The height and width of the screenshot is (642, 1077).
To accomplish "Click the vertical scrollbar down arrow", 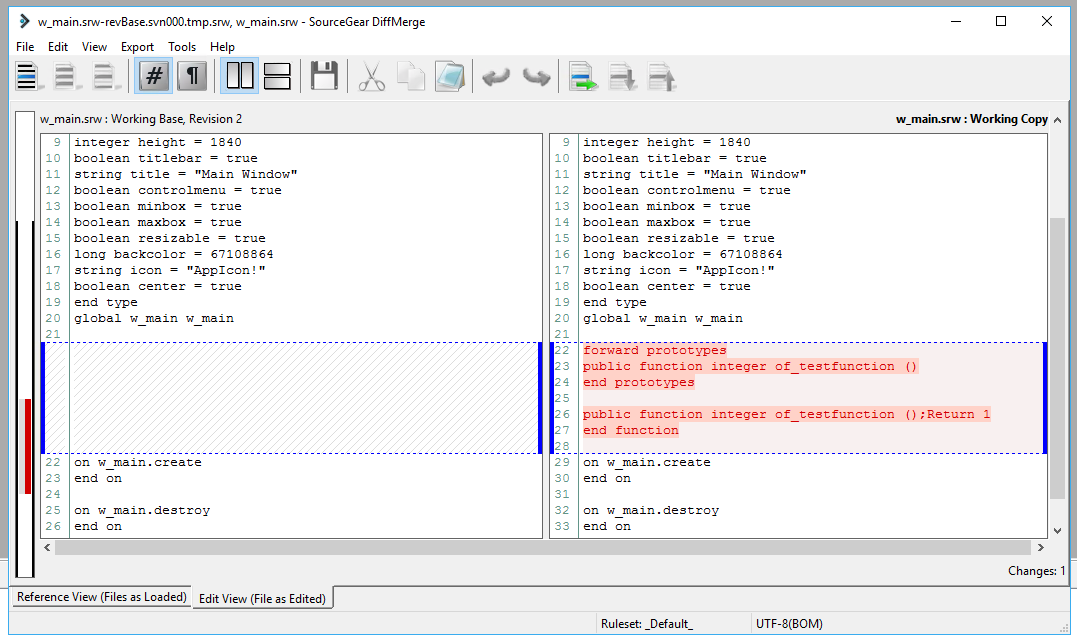I will 1058,531.
